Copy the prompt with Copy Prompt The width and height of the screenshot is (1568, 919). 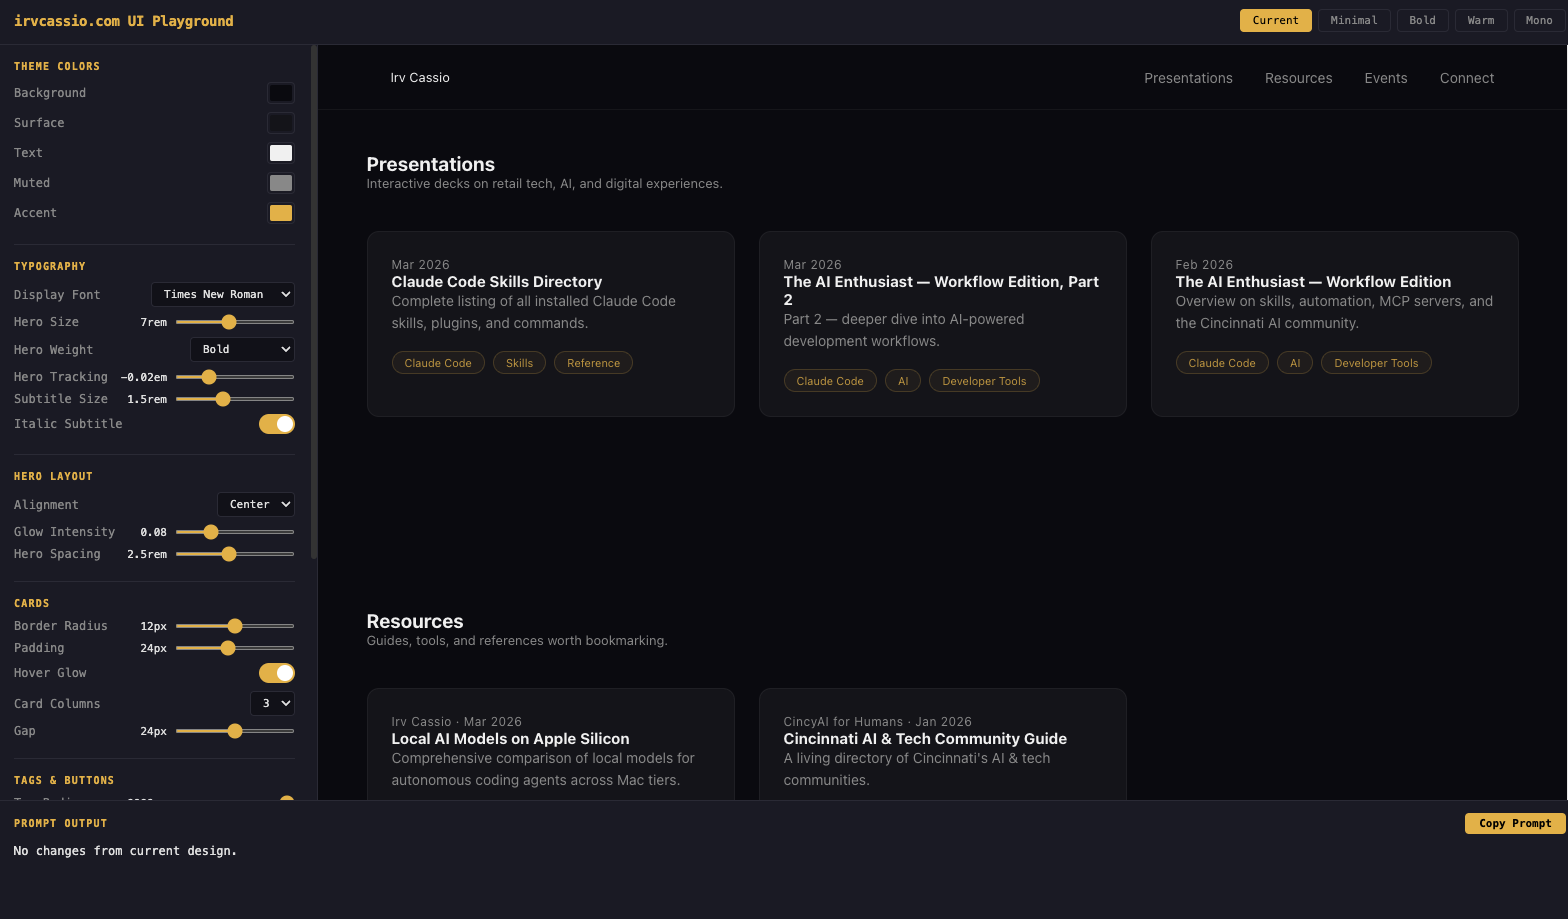[1515, 823]
